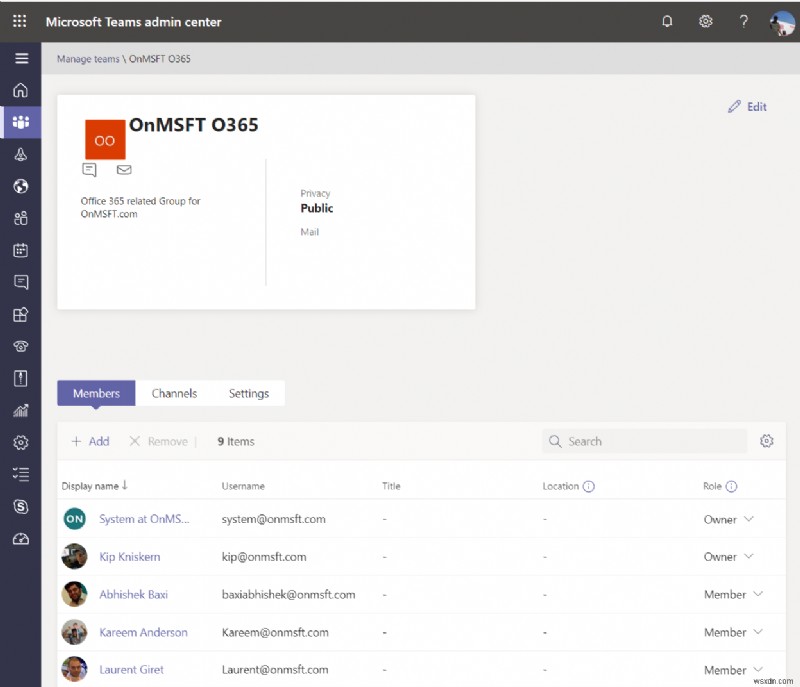Click Edit to modify team details
The width and height of the screenshot is (800, 687).
click(747, 106)
